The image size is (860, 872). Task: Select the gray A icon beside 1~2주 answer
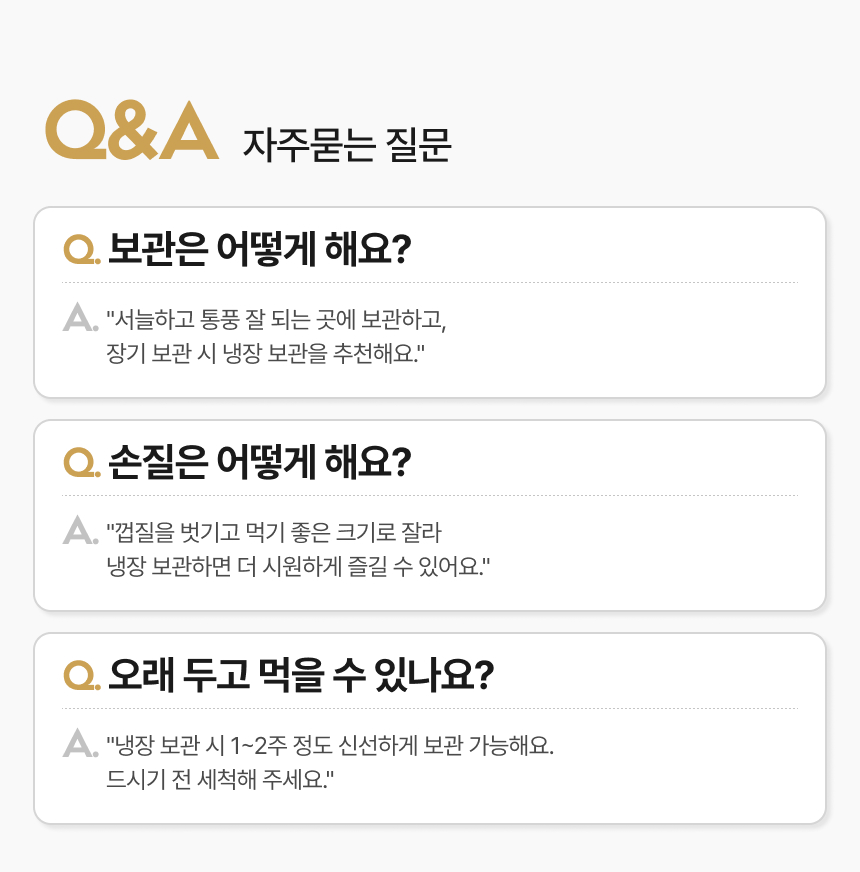(x=79, y=744)
